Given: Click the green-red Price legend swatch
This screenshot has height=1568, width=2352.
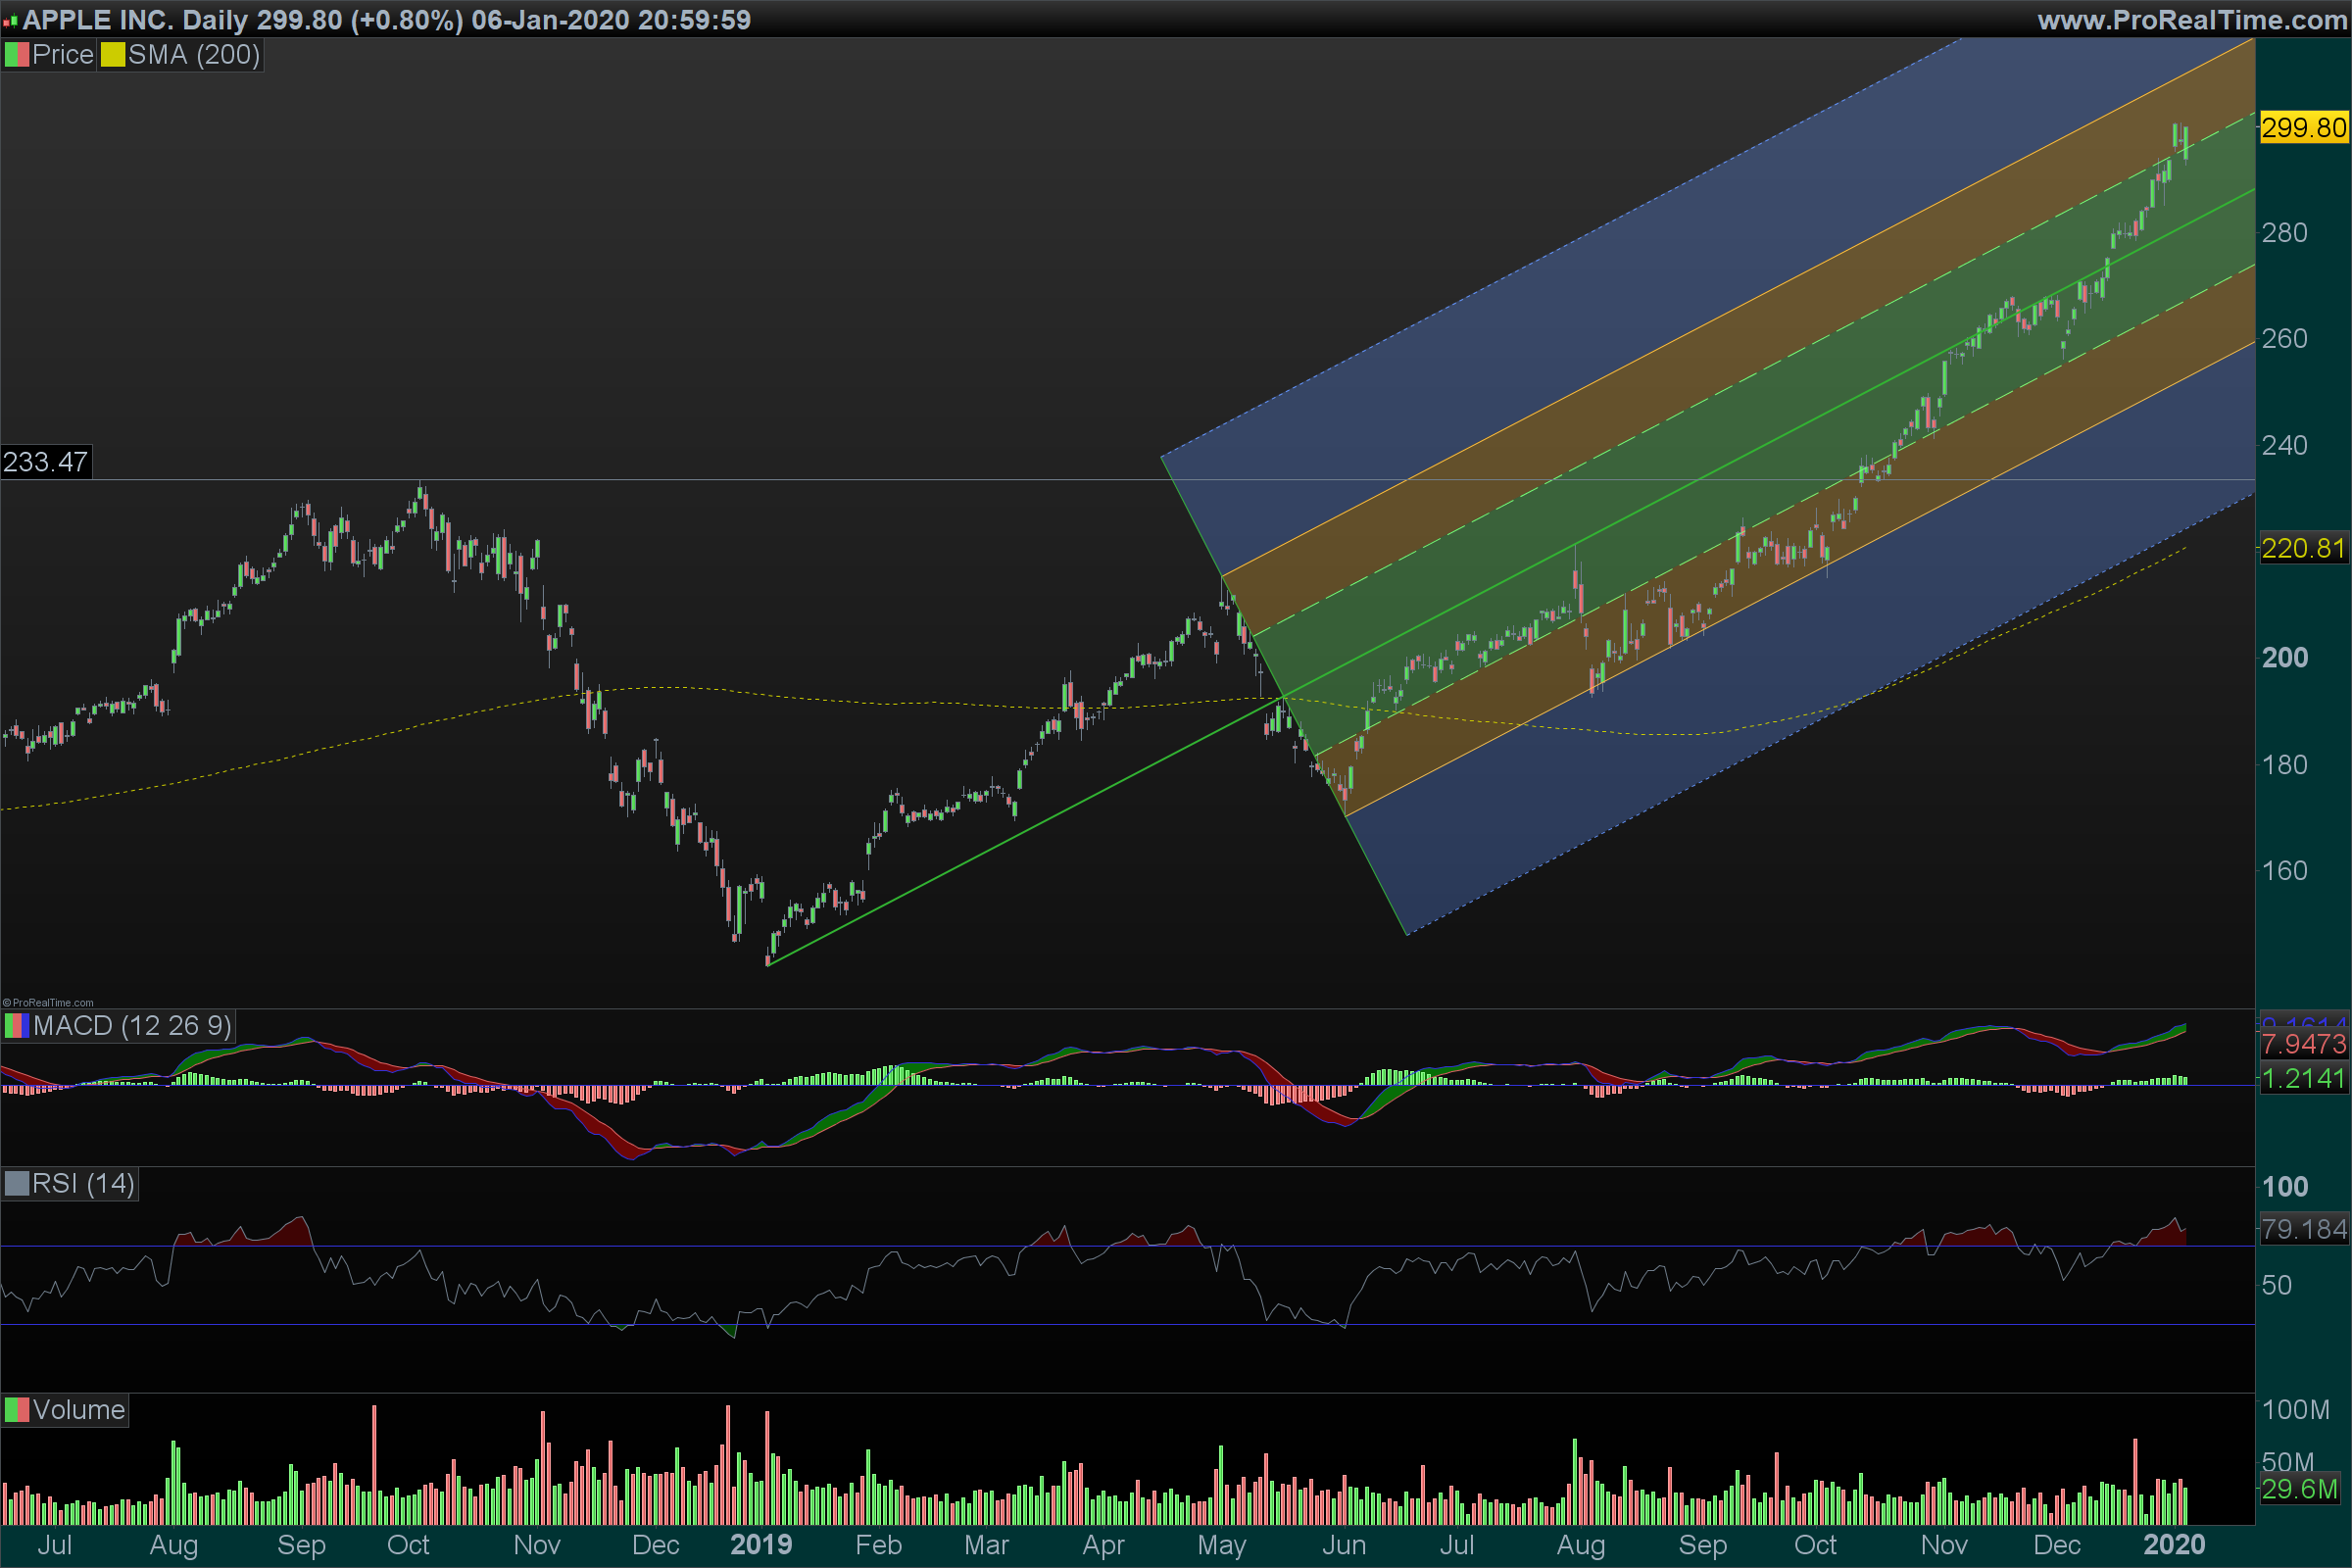Looking at the screenshot, I should (x=17, y=55).
